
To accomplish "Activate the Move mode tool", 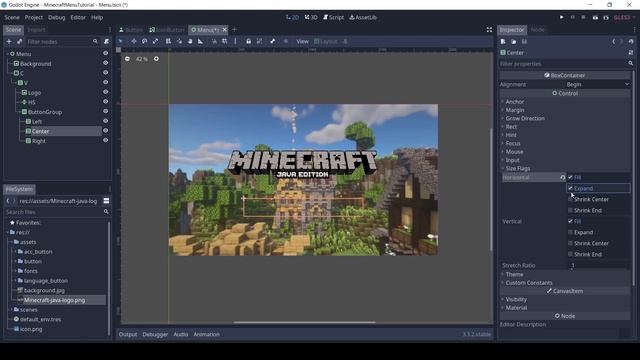I will coord(133,41).
